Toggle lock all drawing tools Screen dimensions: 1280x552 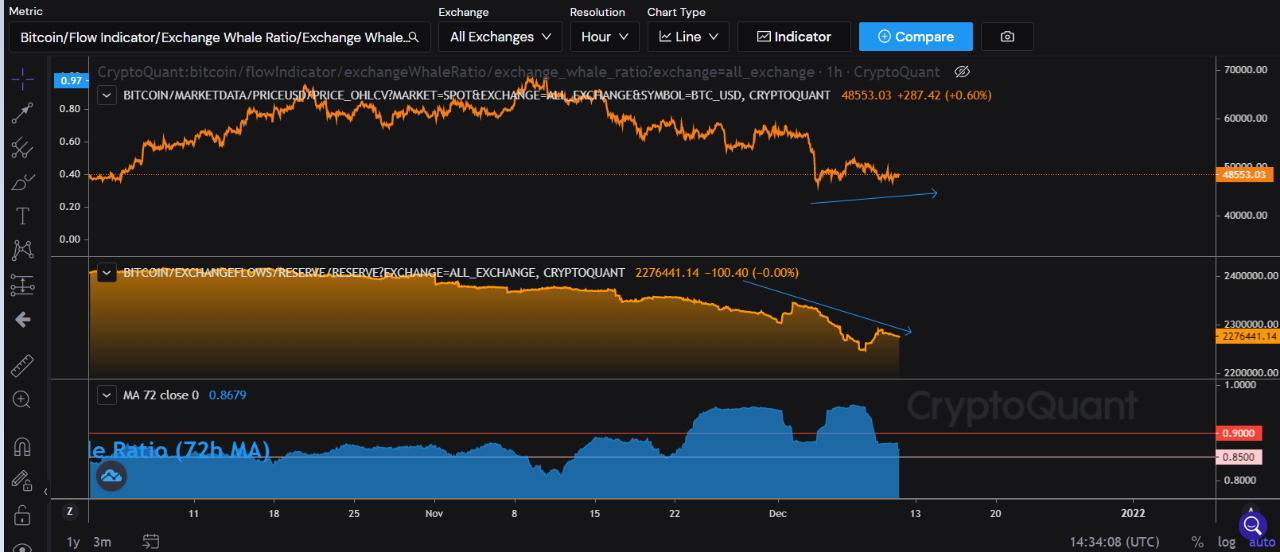pyautogui.click(x=22, y=515)
